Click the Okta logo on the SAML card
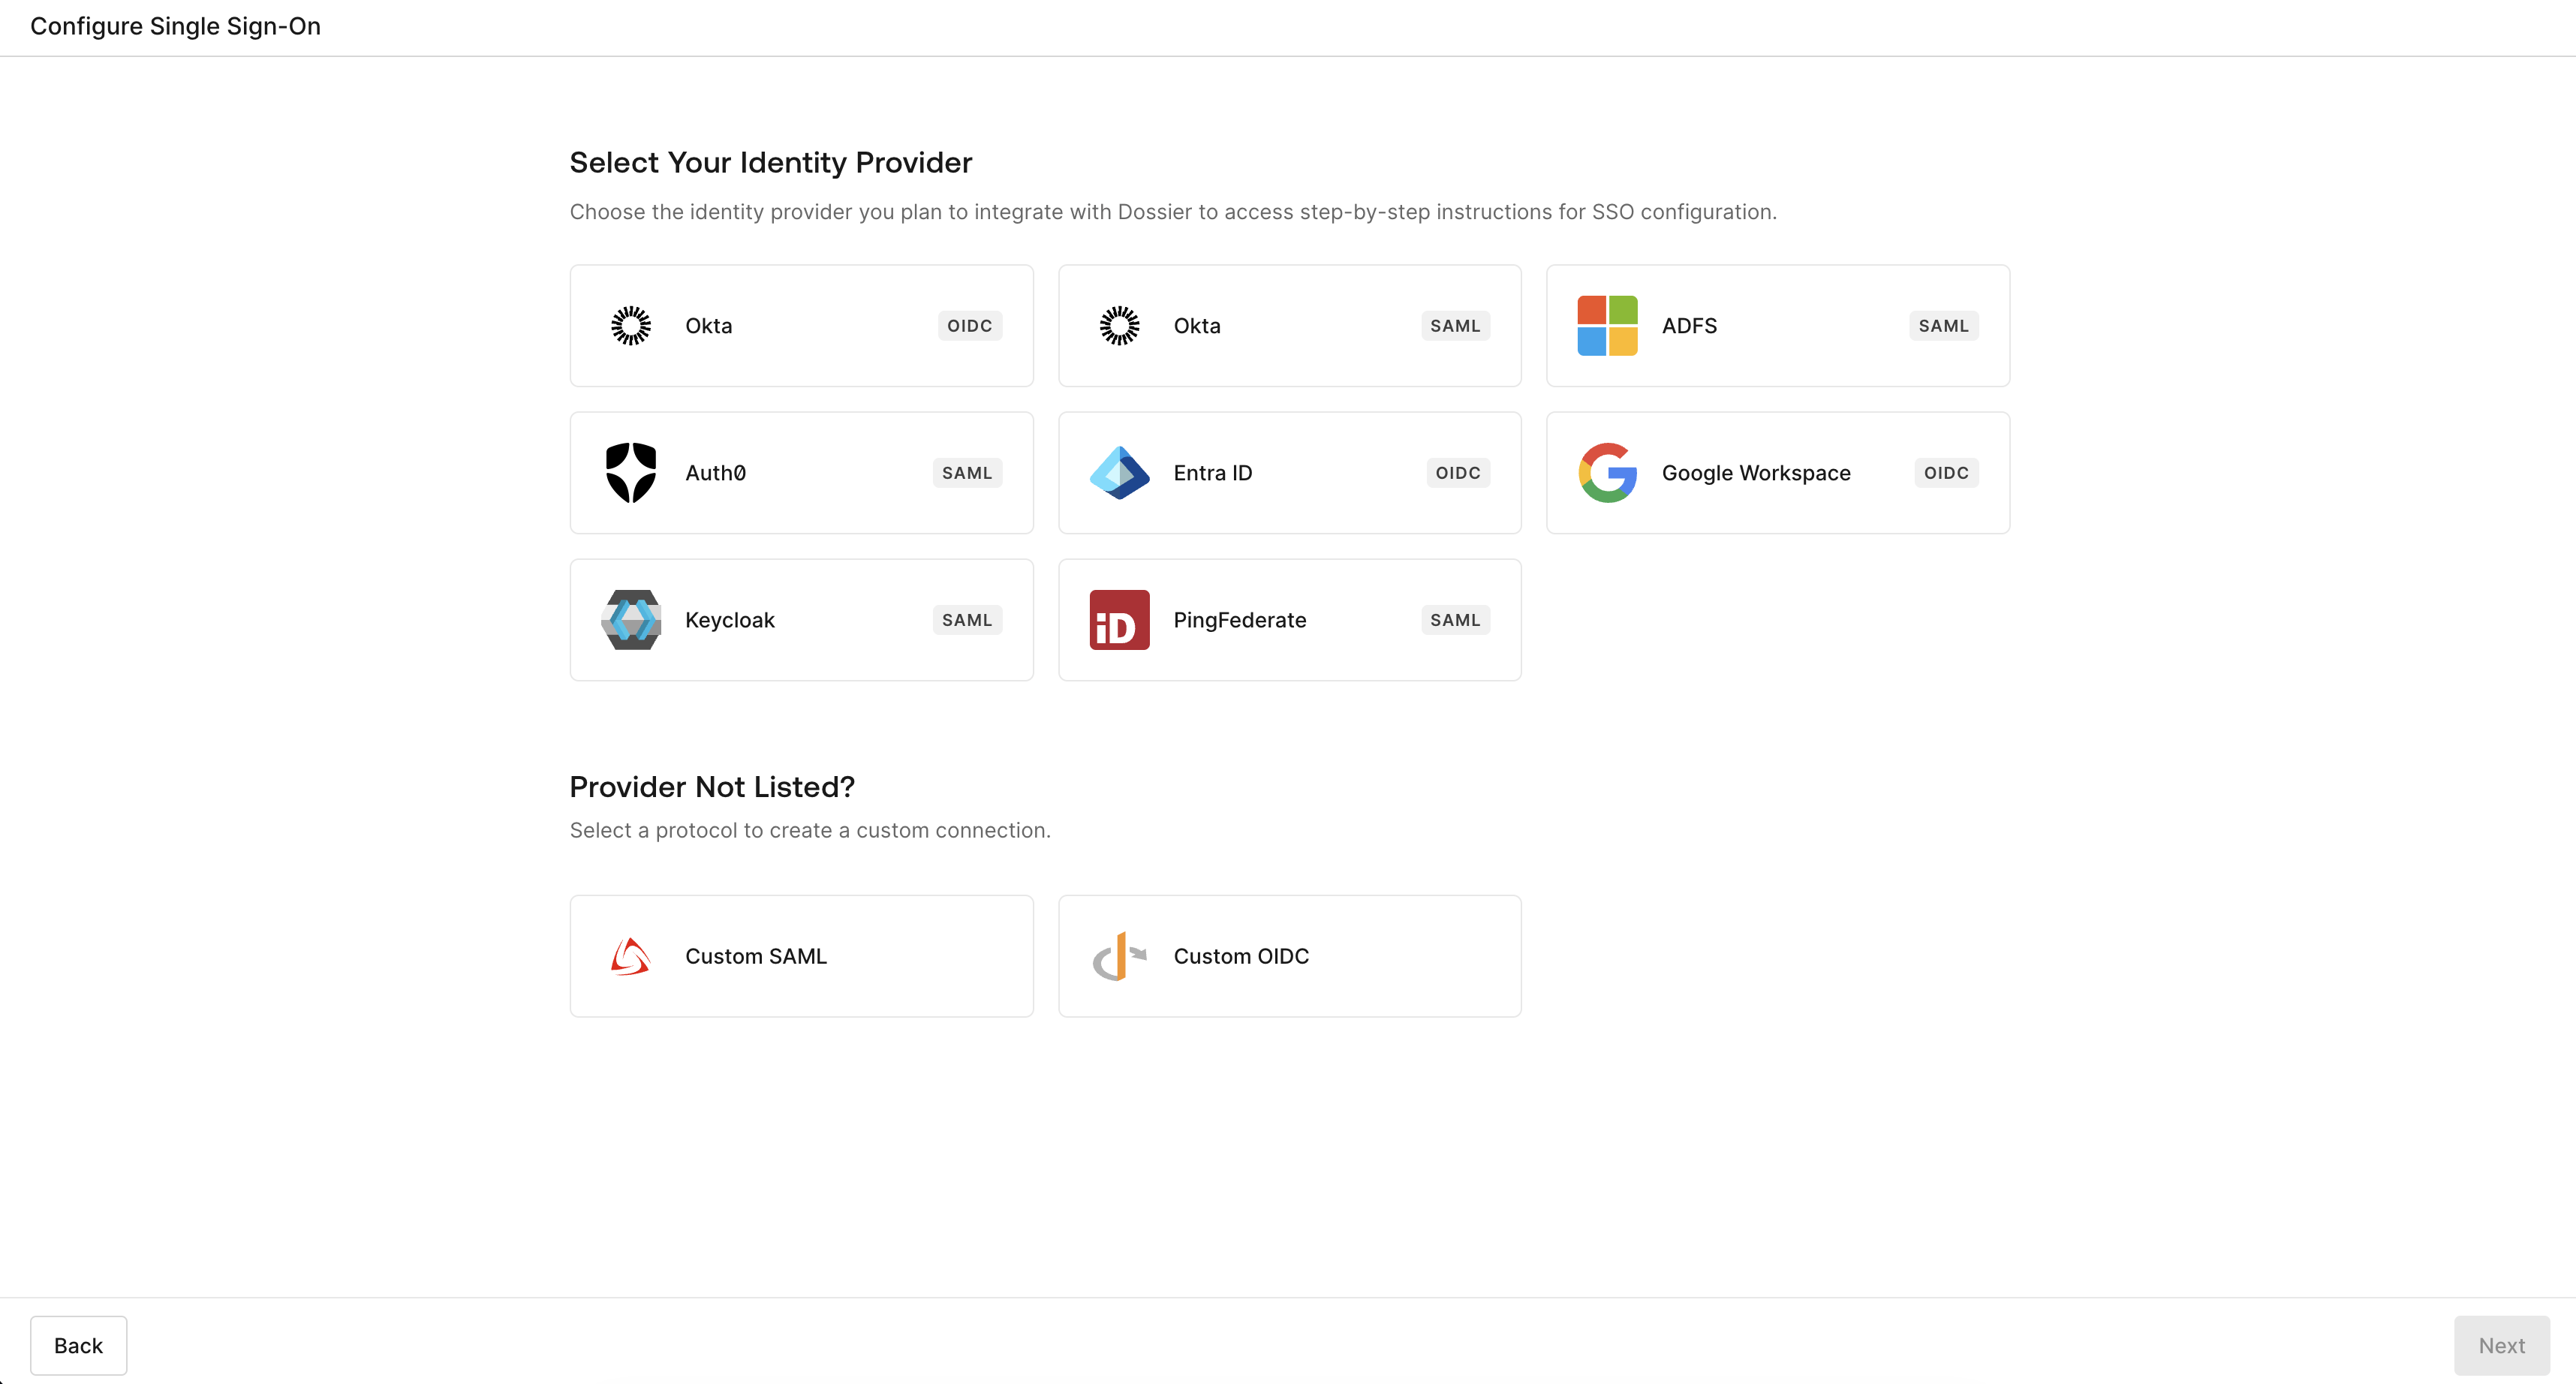 (1119, 326)
